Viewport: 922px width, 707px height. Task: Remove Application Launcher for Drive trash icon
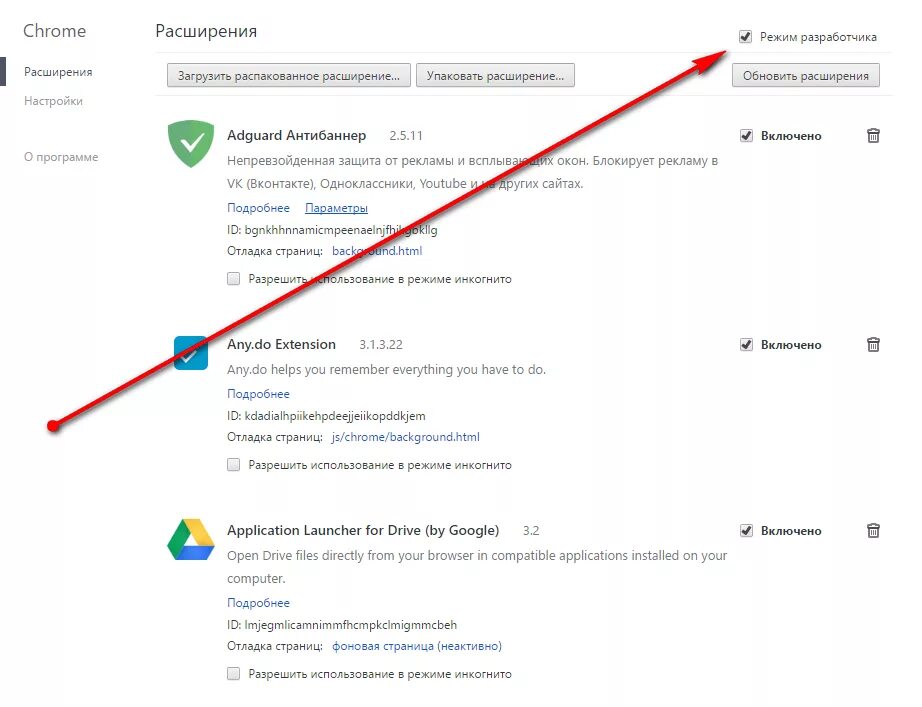[873, 531]
